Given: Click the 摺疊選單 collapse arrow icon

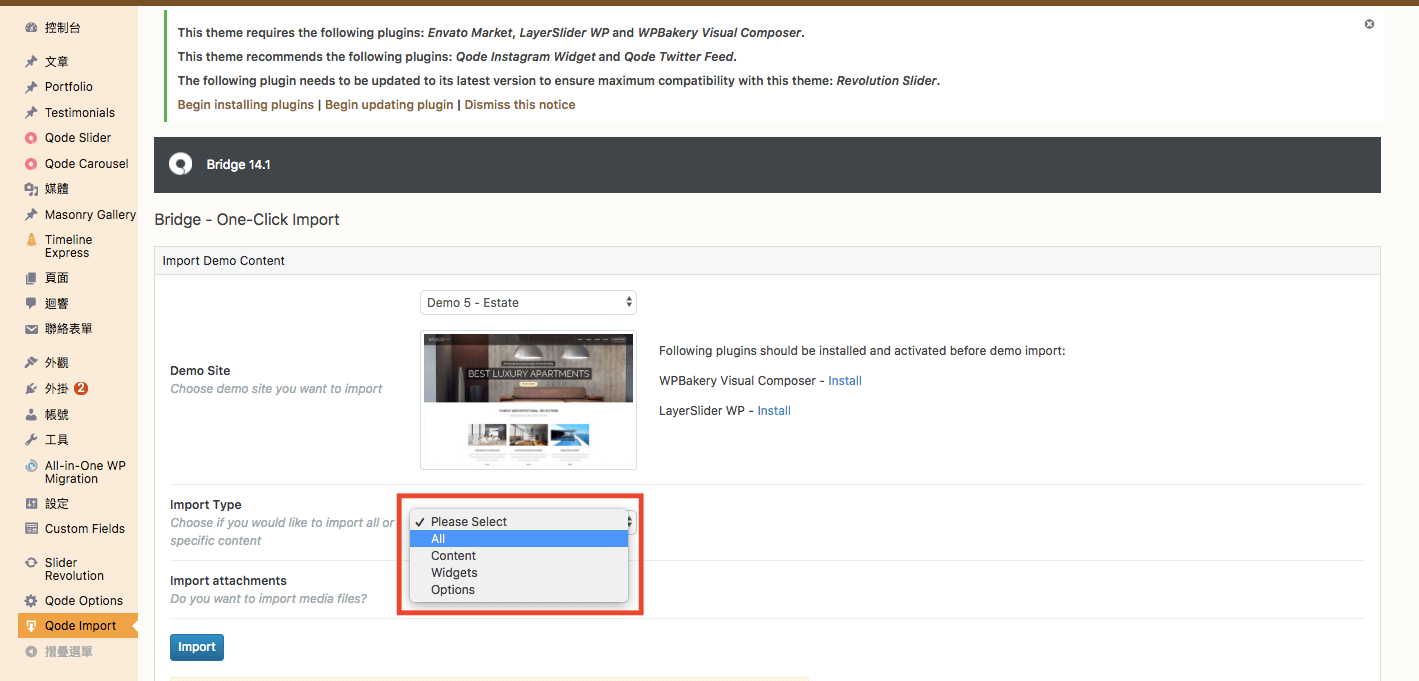Looking at the screenshot, I should (x=31, y=652).
